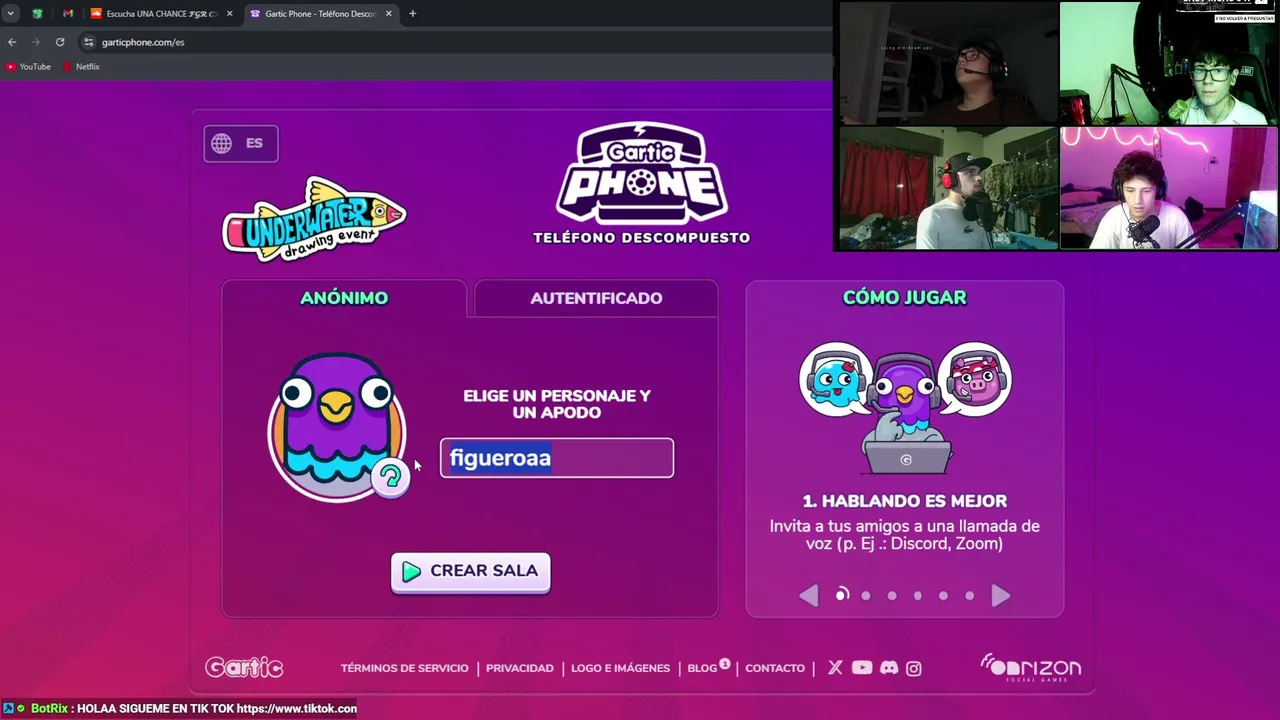
Task: Select the fourth how-to-play slide dot
Action: pos(918,596)
